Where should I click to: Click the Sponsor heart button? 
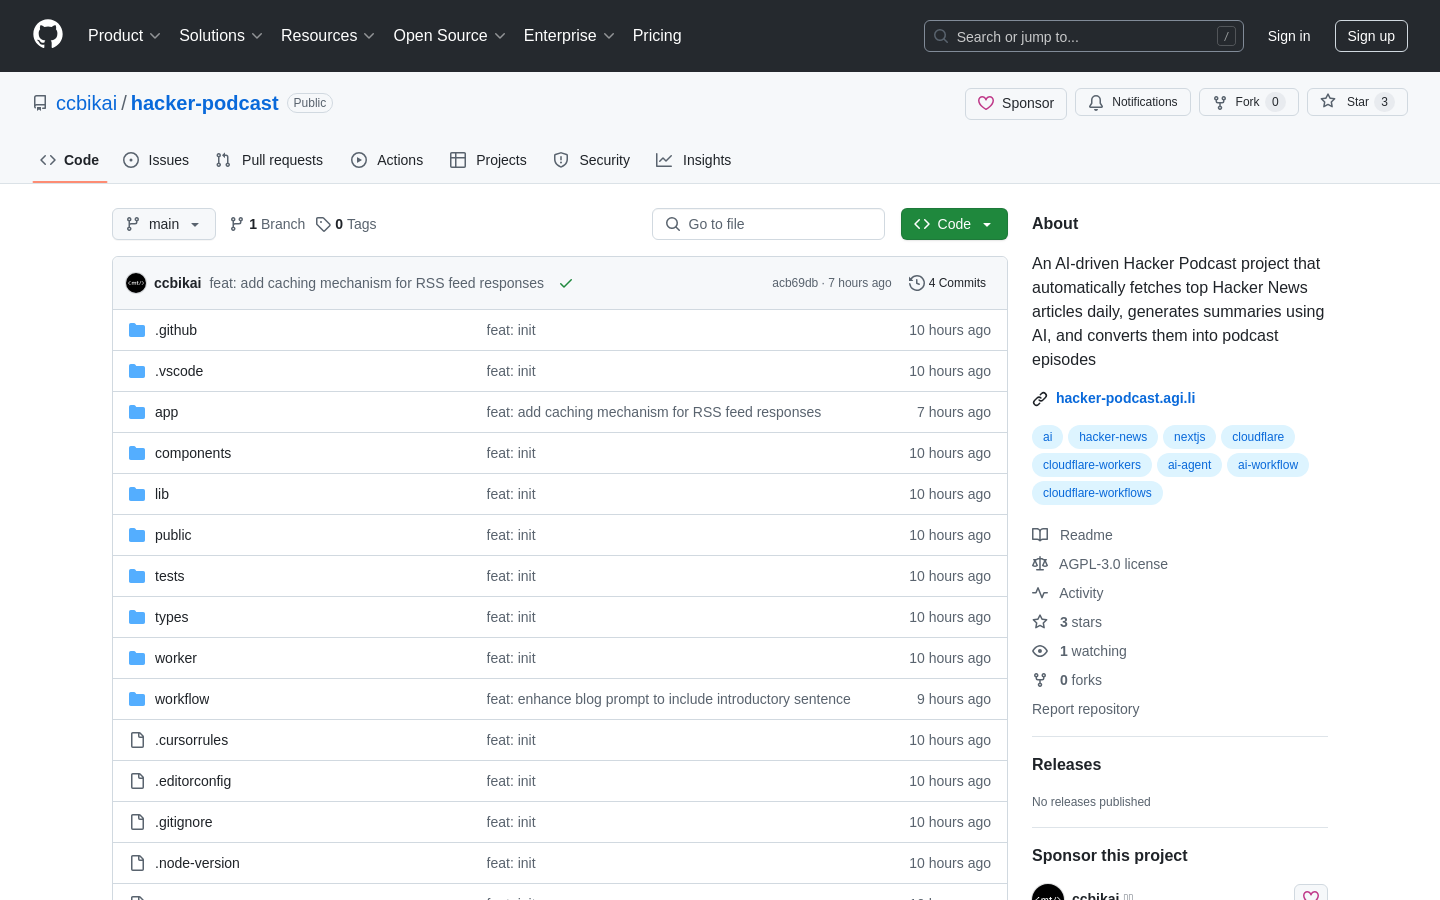[1016, 103]
